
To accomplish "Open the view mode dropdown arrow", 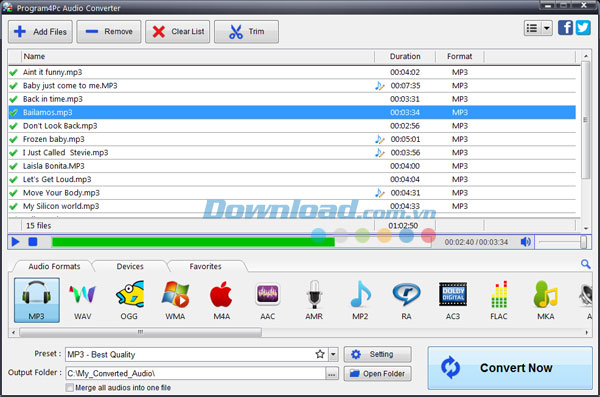I will [547, 28].
